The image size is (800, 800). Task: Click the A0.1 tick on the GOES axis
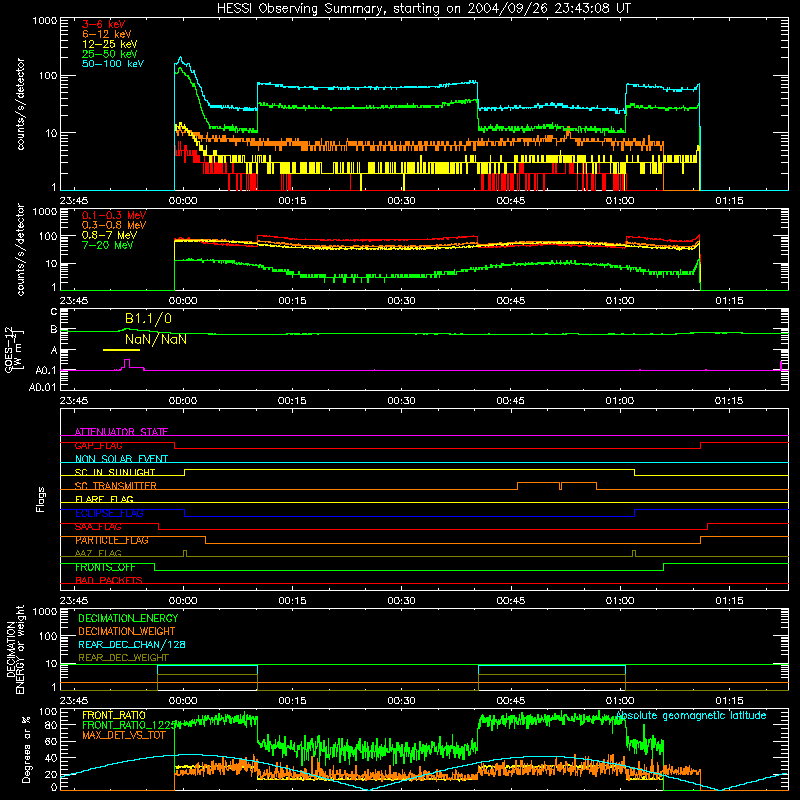click(45, 370)
